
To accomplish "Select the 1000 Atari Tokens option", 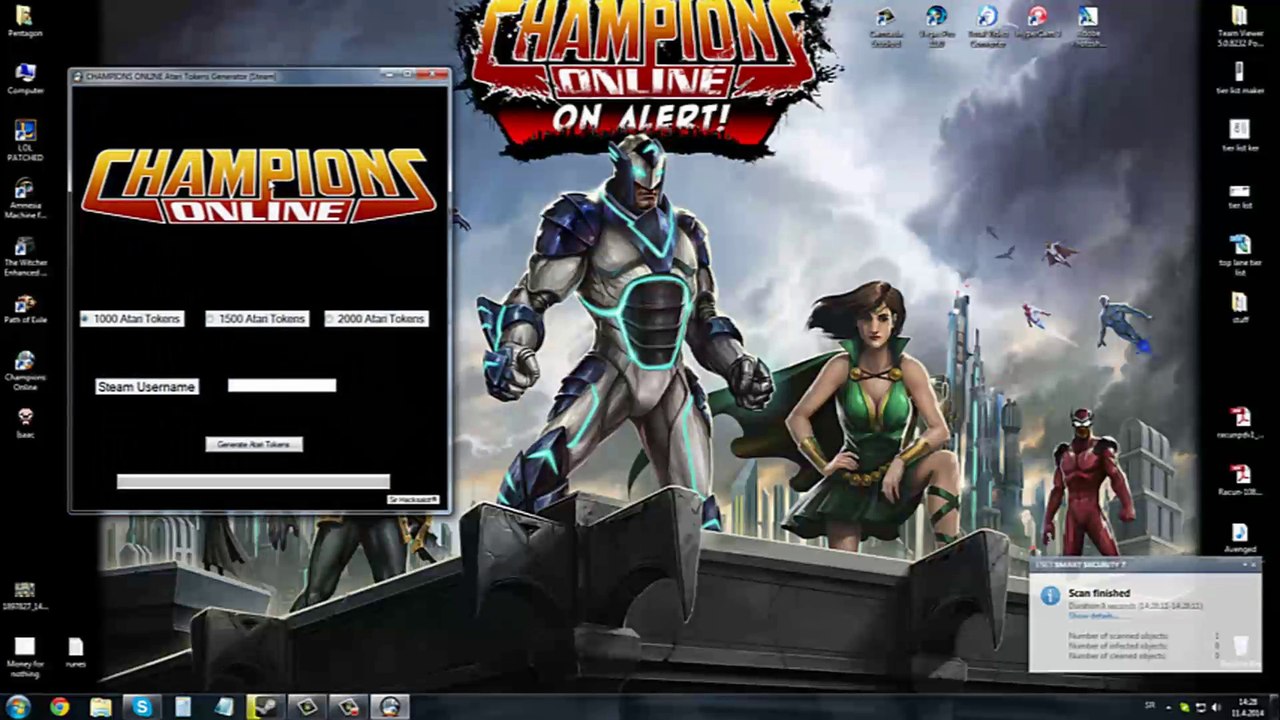I will pyautogui.click(x=132, y=319).
